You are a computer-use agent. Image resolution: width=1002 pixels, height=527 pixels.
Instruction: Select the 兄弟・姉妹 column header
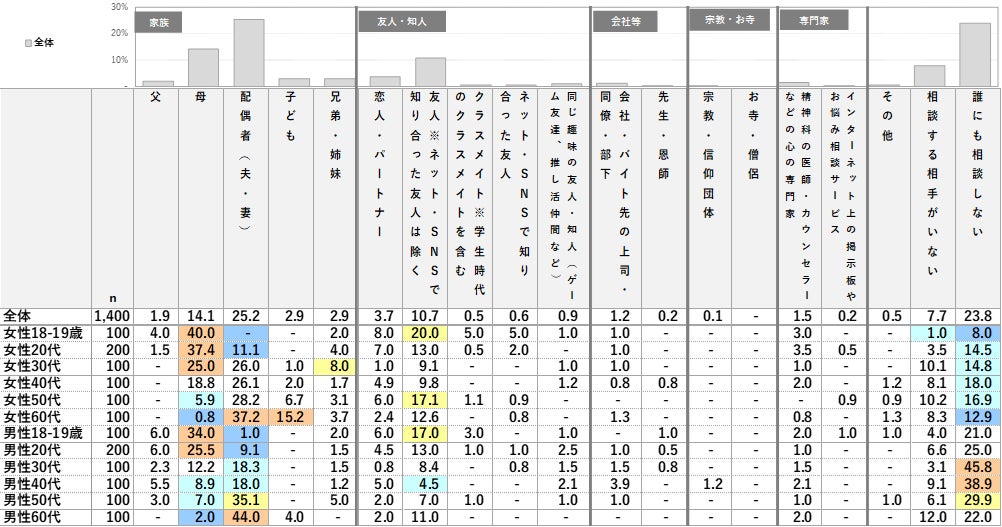point(335,198)
